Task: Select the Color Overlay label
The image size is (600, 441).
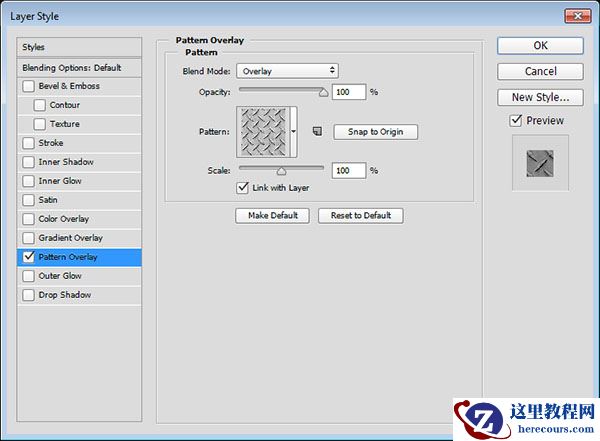Action: click(64, 219)
